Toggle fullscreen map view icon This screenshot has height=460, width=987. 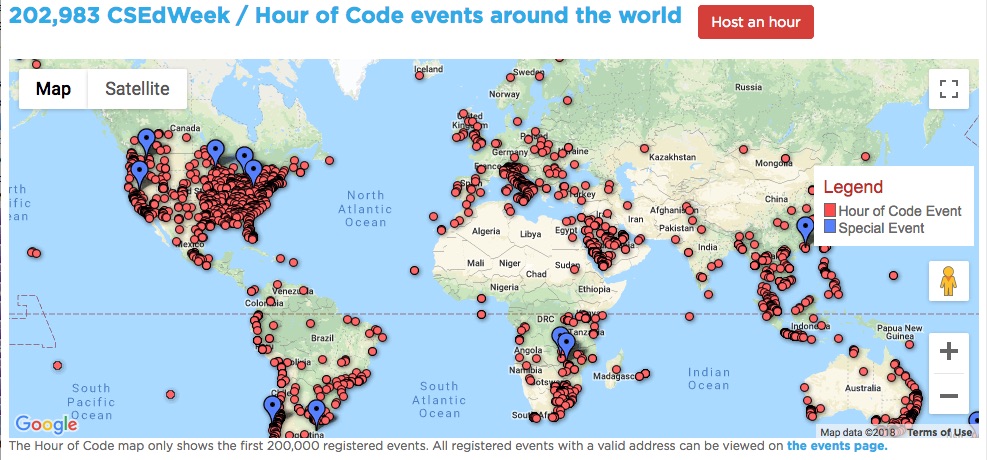pos(949,89)
